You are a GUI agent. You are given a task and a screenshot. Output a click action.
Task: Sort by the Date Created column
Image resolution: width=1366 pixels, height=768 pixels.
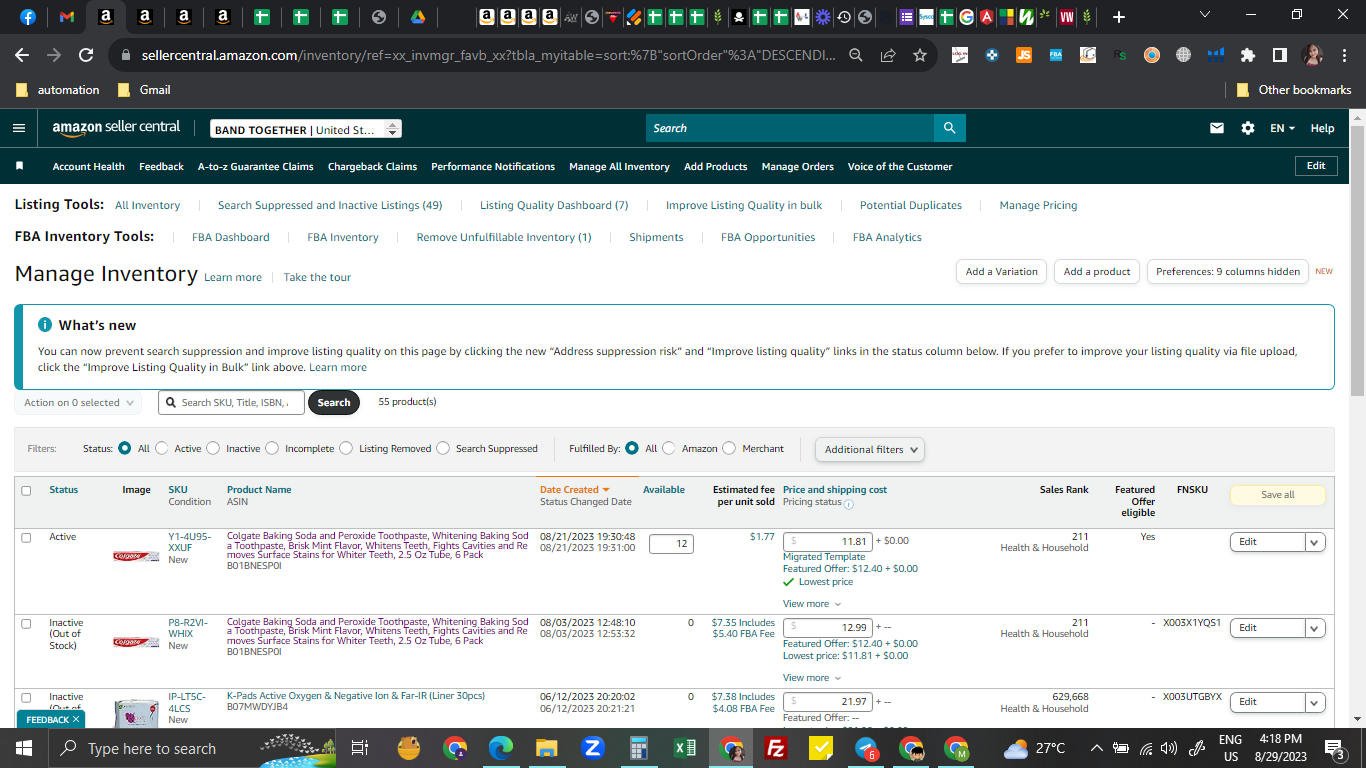(x=574, y=490)
